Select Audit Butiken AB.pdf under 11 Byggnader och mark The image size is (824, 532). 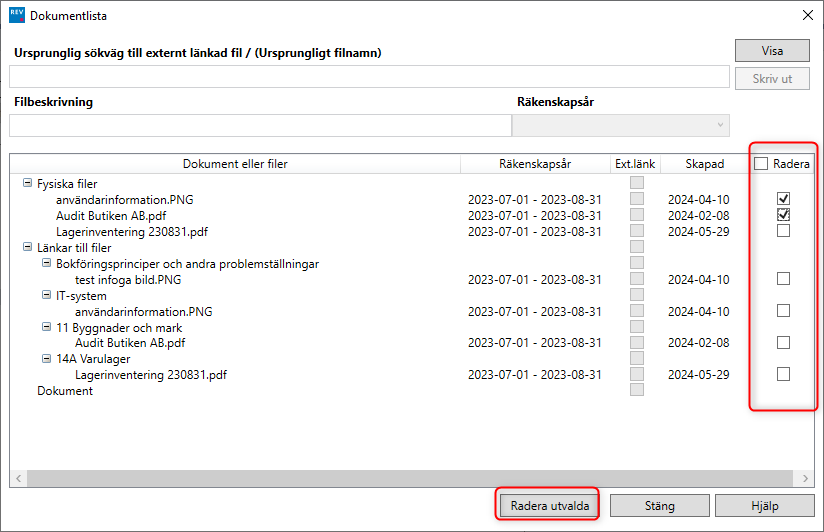(130, 343)
